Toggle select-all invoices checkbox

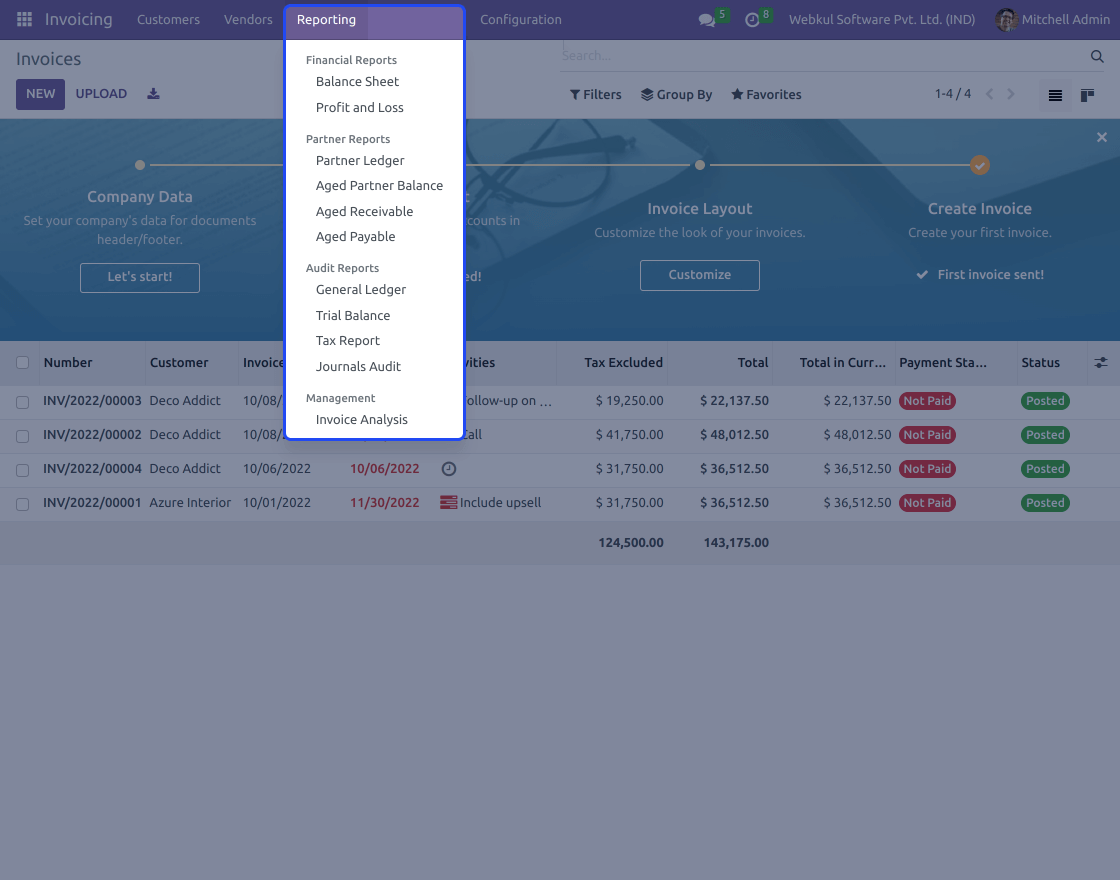[23, 363]
